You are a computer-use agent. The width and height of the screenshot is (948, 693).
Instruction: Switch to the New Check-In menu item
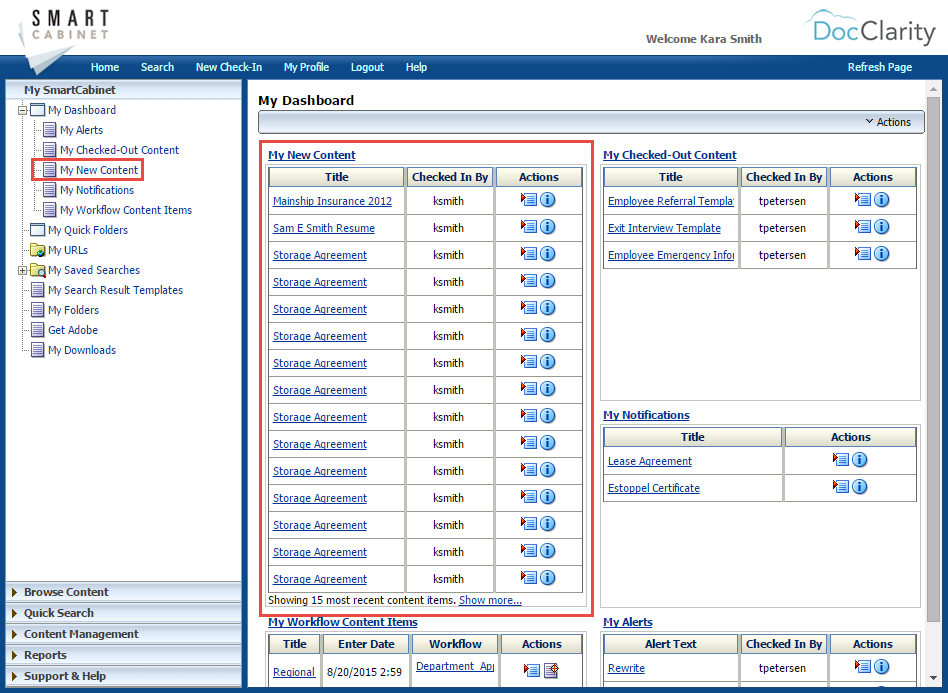228,67
